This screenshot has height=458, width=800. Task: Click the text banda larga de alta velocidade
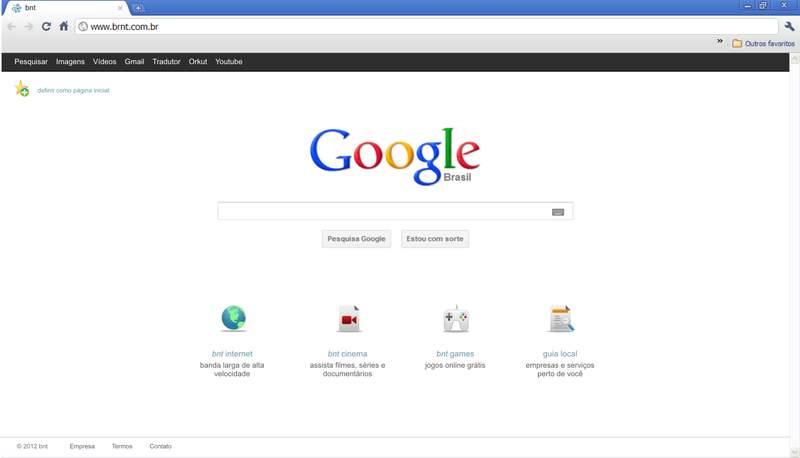click(232, 369)
